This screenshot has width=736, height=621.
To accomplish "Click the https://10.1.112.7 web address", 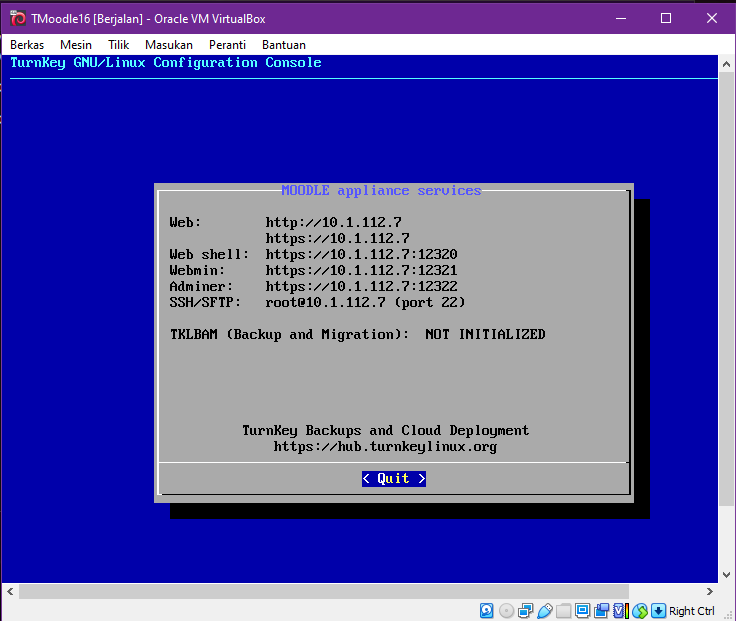I will point(337,238).
